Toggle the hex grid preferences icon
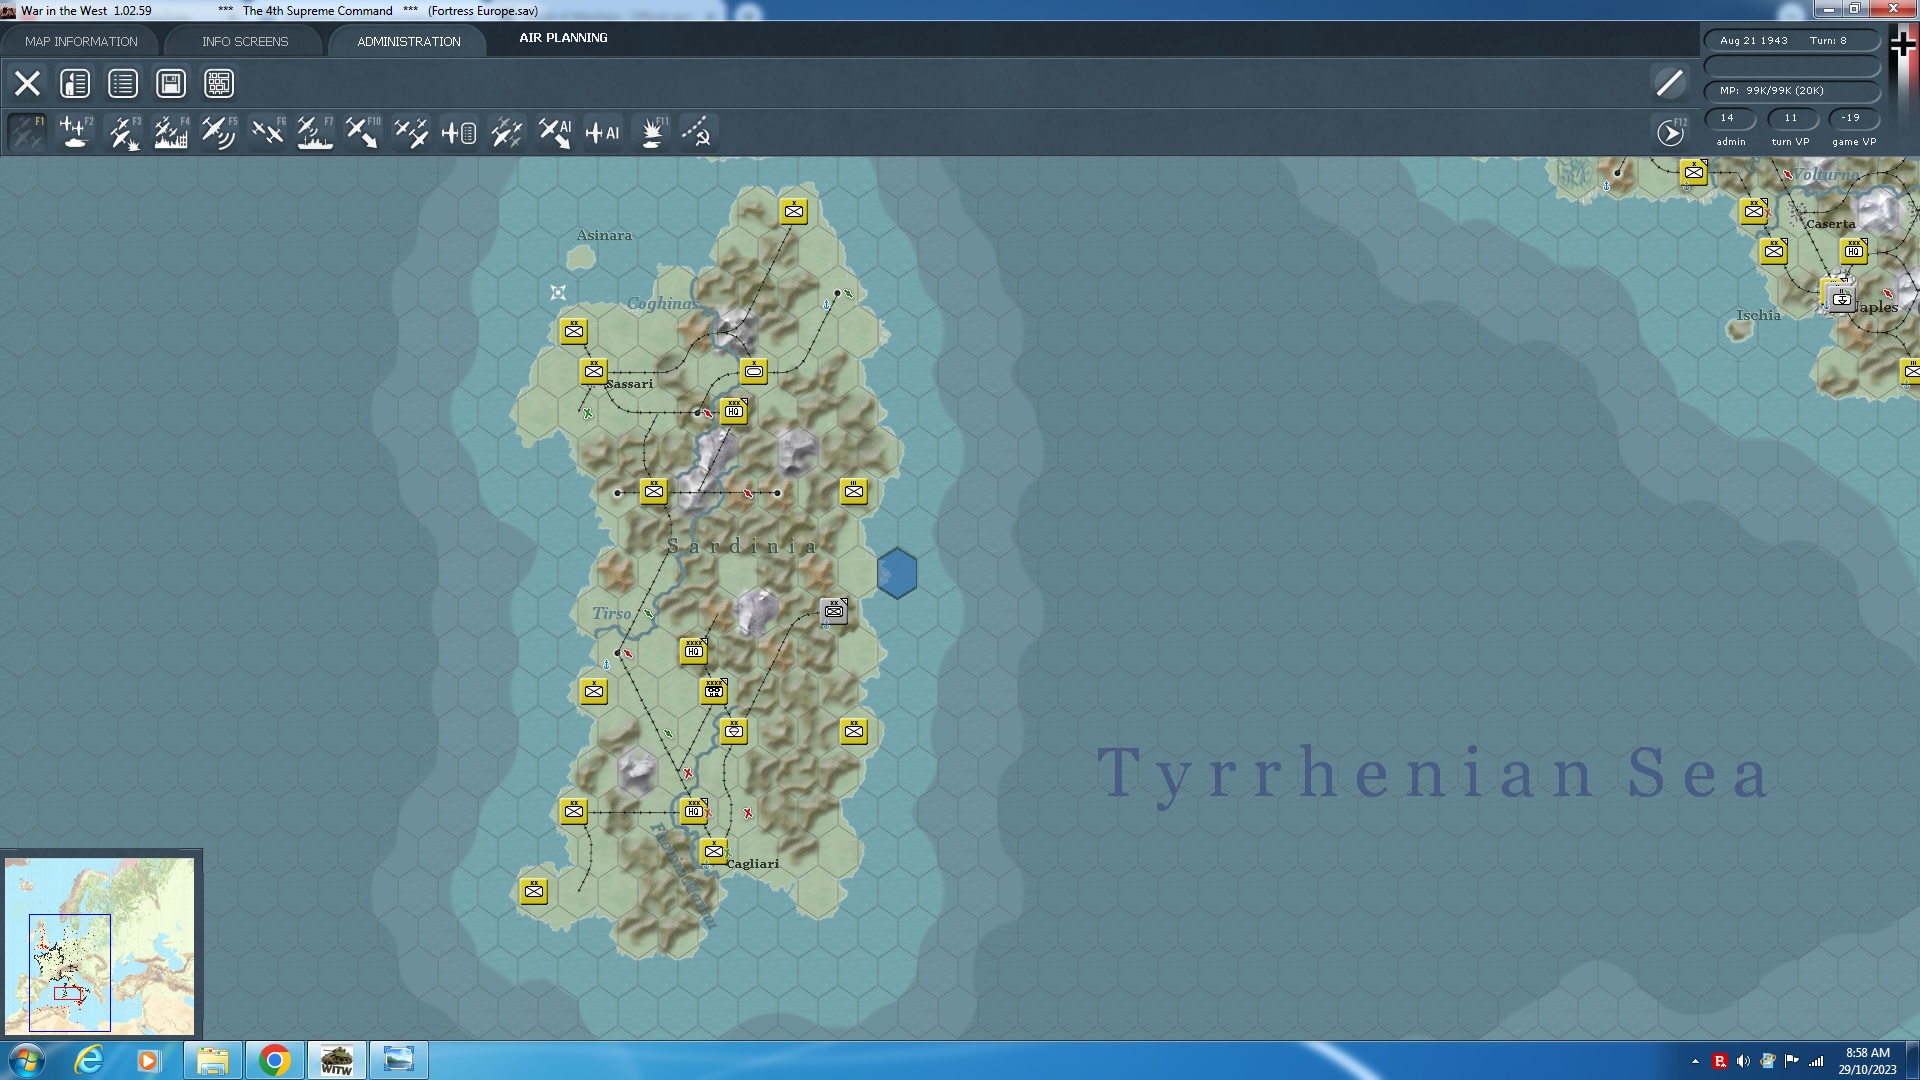1920x1080 pixels. pyautogui.click(x=219, y=83)
